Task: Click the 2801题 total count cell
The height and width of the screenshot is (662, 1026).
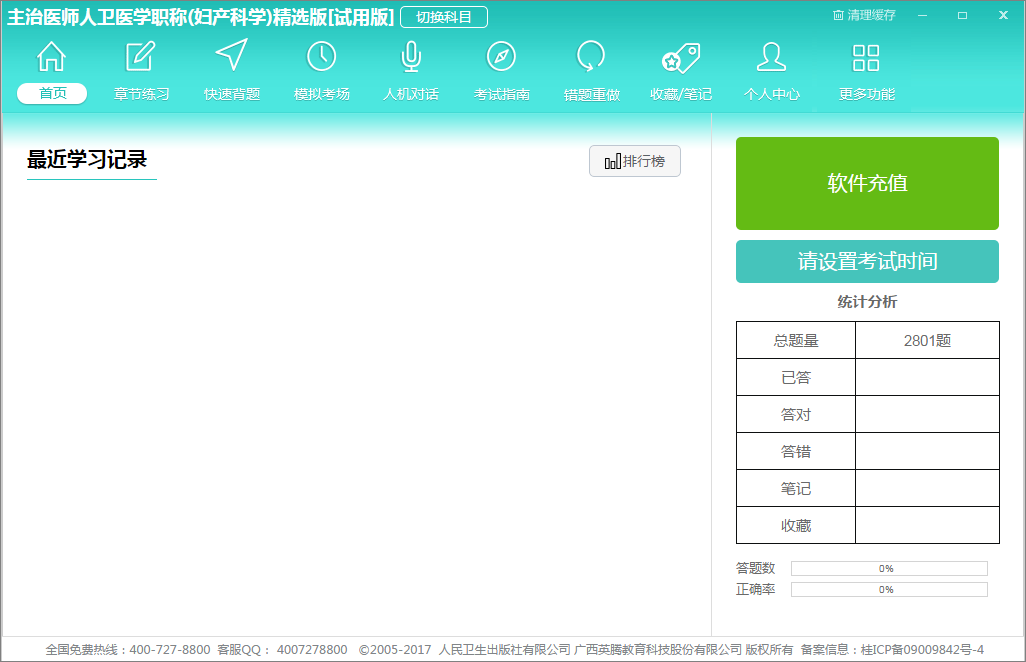Action: click(927, 340)
